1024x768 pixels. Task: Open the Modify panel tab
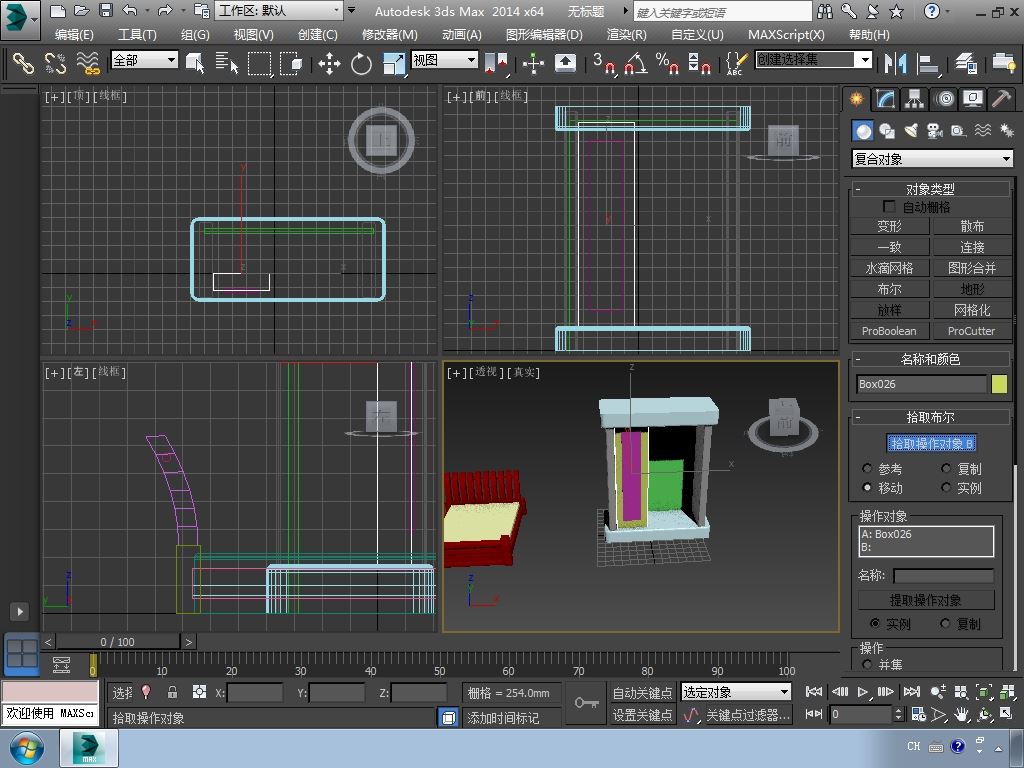(885, 99)
